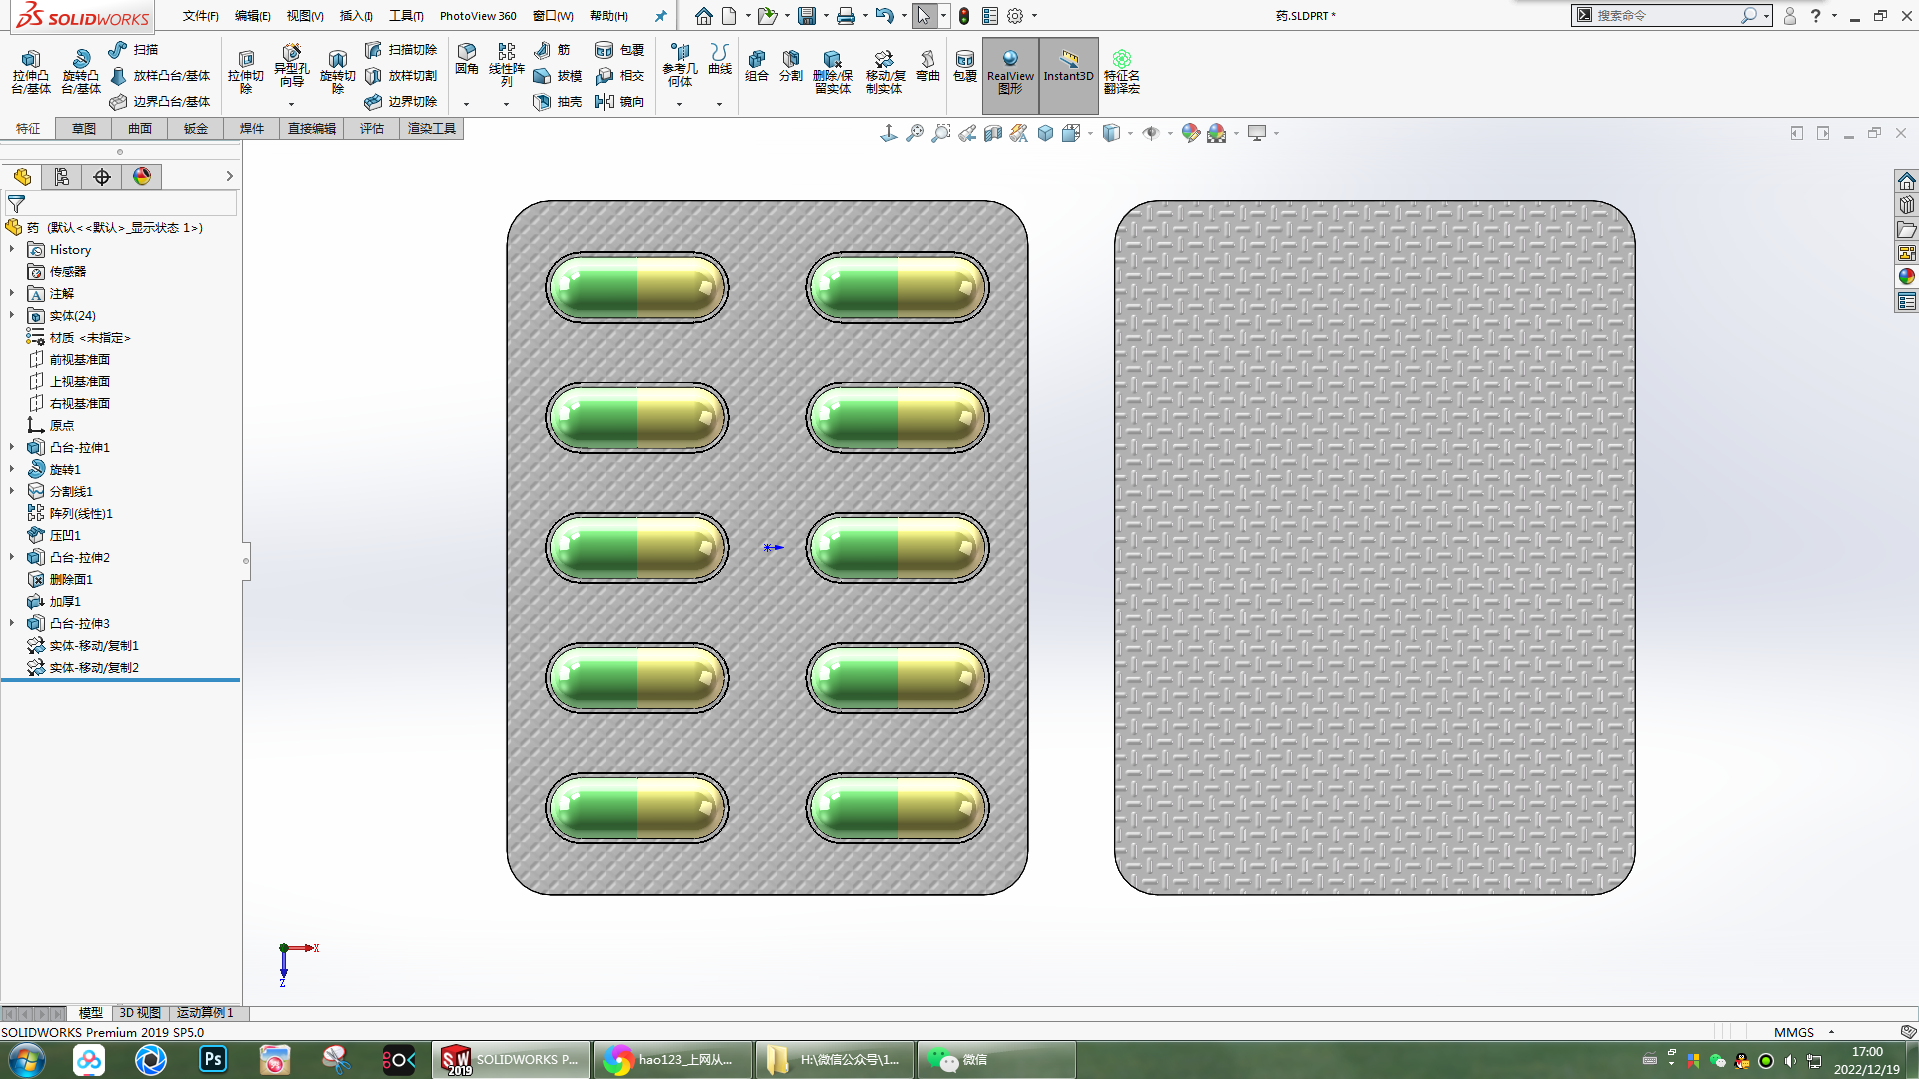
Task: Select the 旋转凸台/基体 revolve boss tool
Action: click(x=81, y=72)
